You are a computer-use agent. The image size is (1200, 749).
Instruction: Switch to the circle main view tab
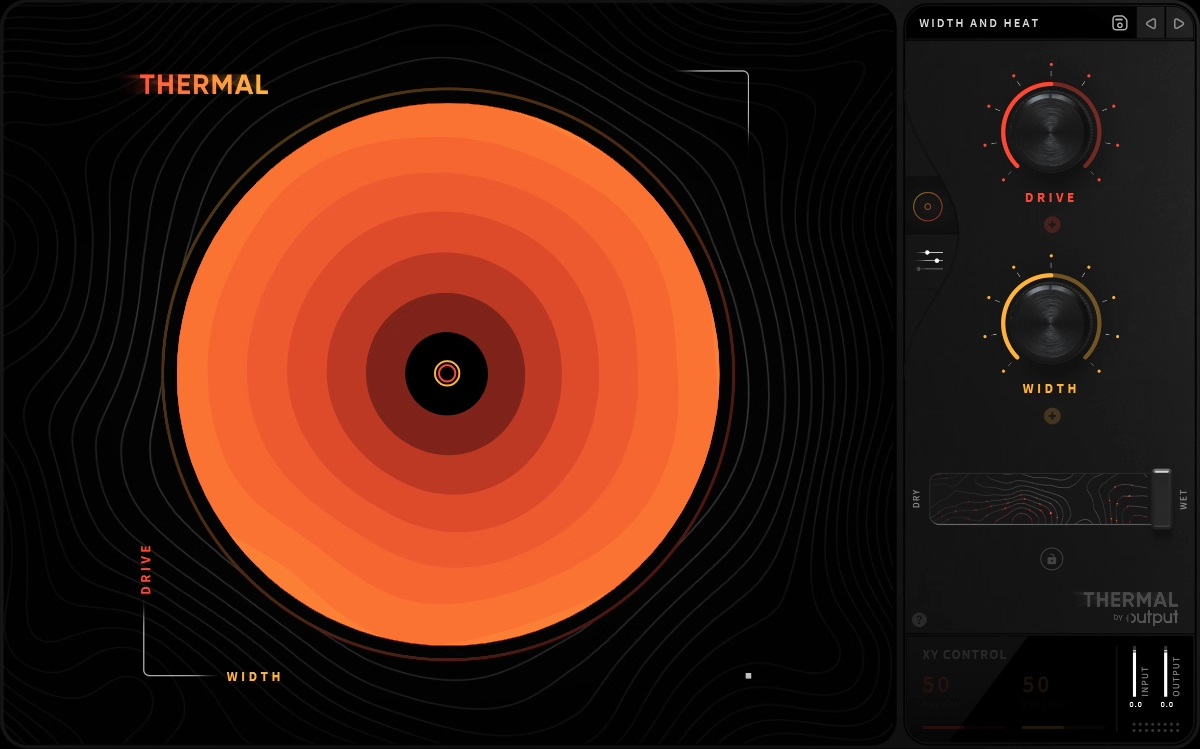pyautogui.click(x=927, y=207)
